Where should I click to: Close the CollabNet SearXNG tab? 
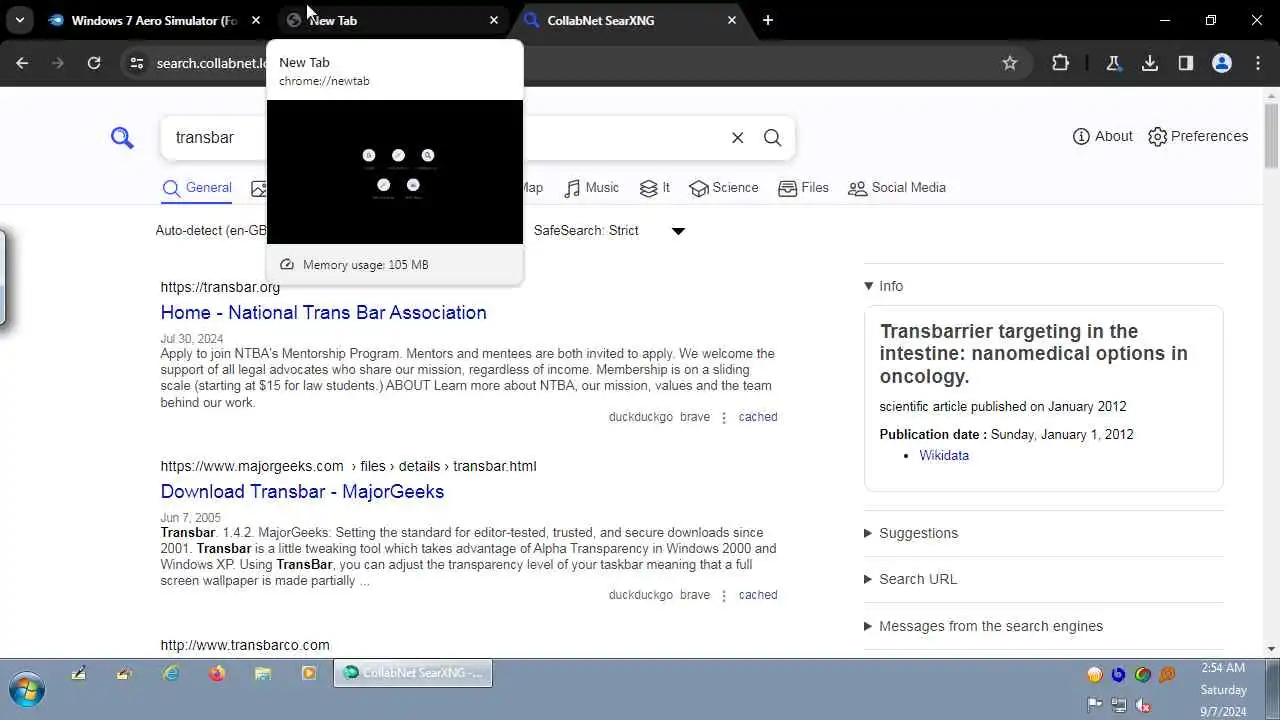click(x=732, y=20)
